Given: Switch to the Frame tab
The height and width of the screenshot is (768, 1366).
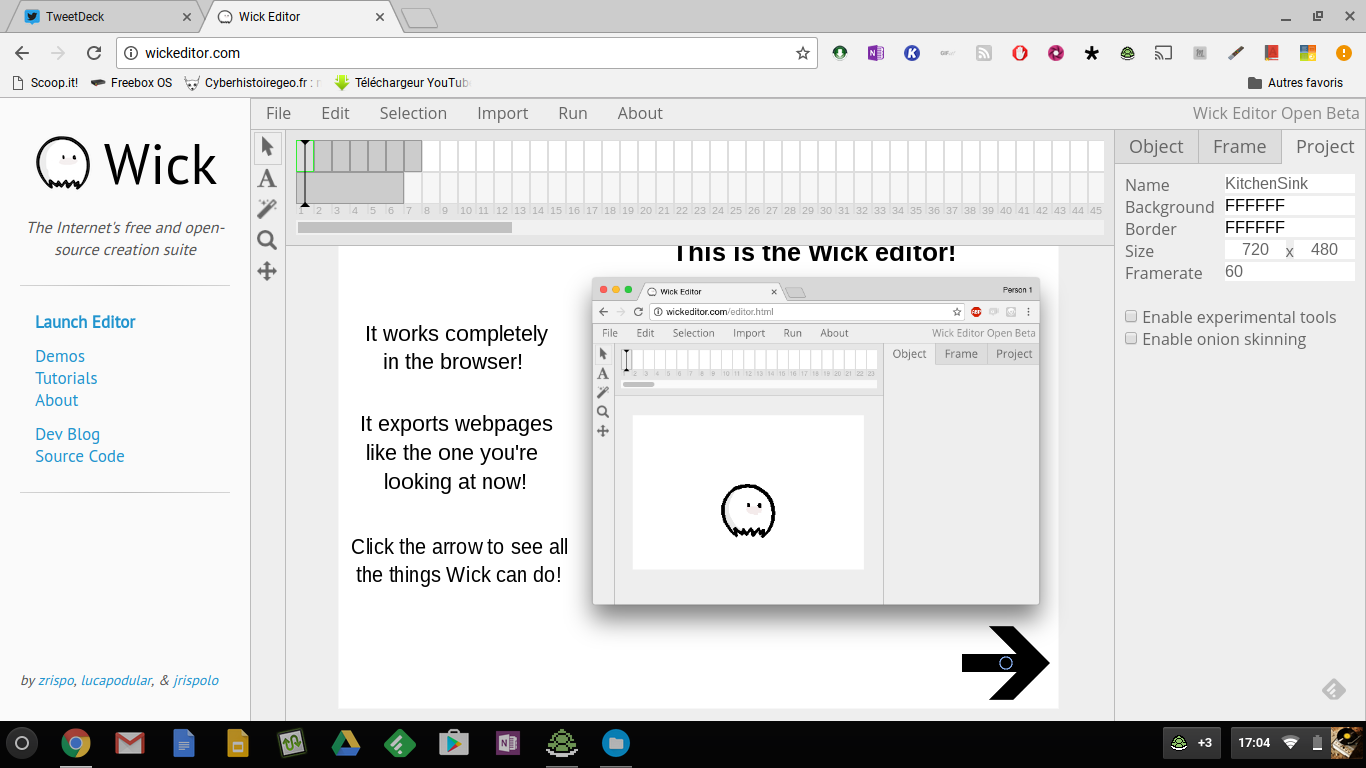Looking at the screenshot, I should [1240, 146].
